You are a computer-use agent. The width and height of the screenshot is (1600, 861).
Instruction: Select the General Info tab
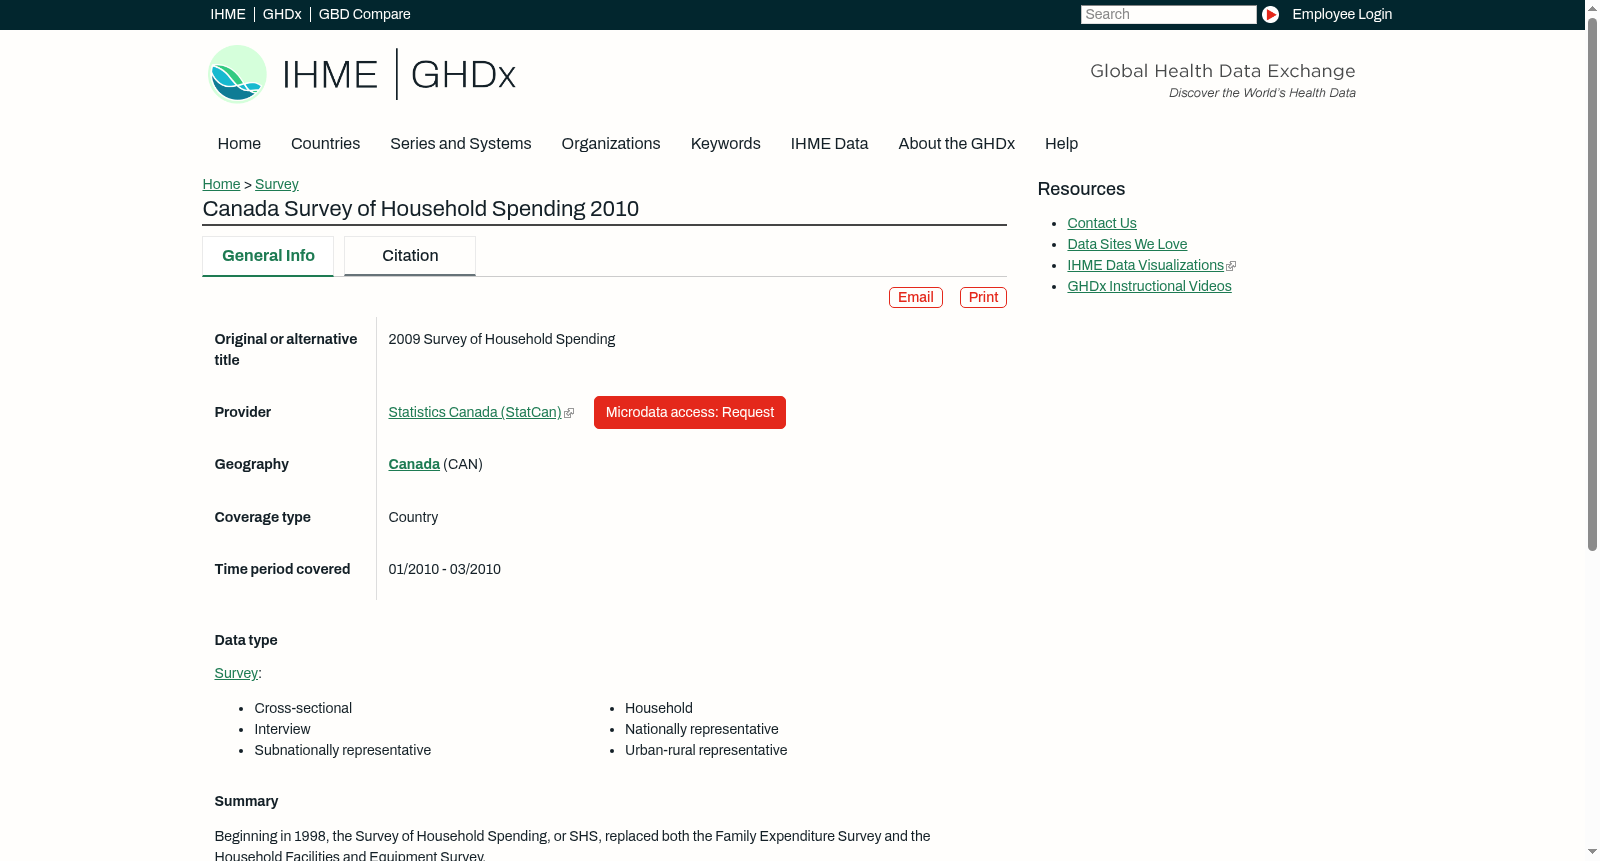tap(268, 256)
